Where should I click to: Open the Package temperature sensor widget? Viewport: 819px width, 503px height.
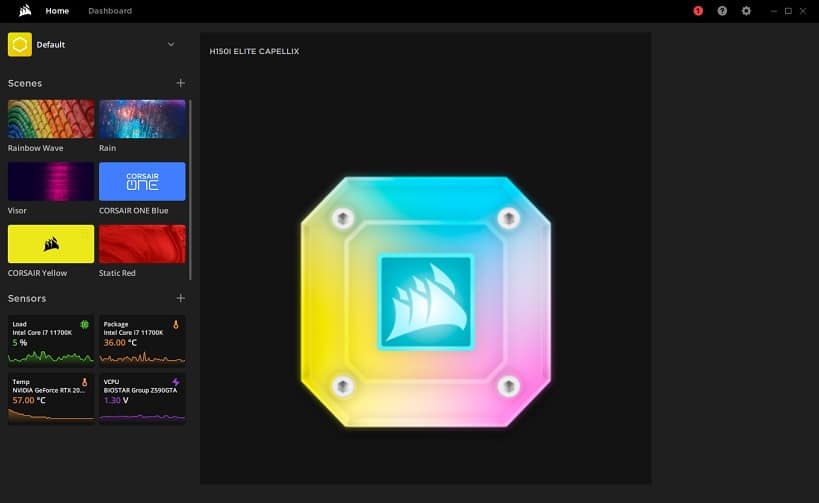(142, 340)
